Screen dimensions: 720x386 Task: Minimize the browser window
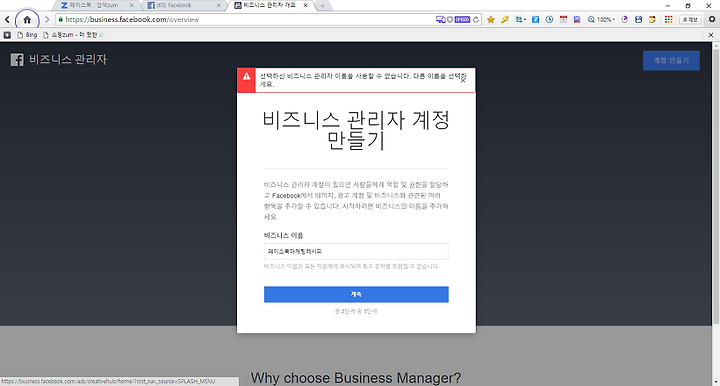(668, 6)
